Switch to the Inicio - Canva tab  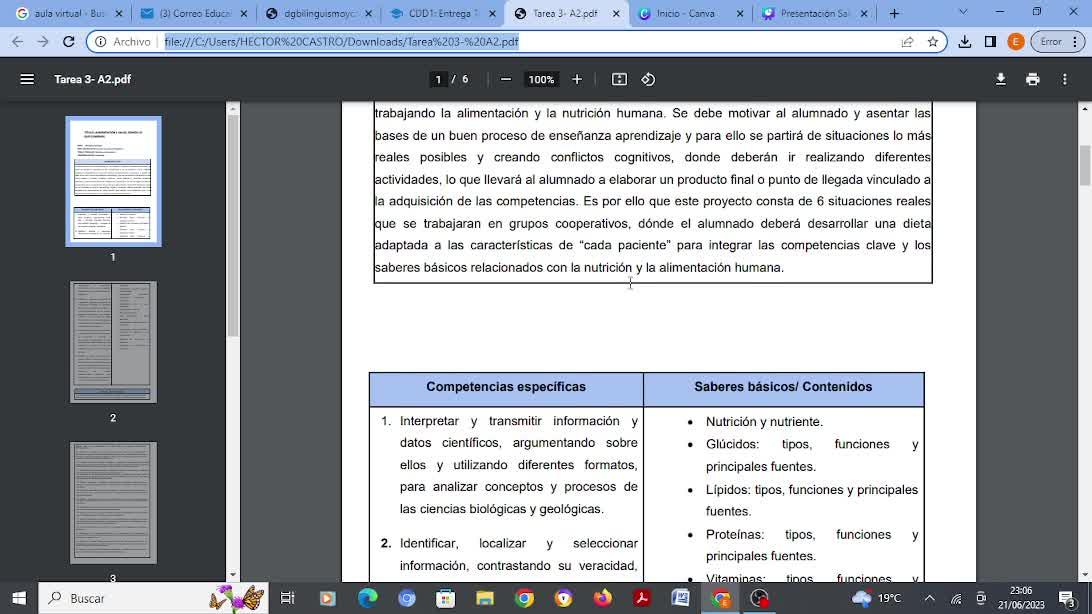tap(685, 13)
